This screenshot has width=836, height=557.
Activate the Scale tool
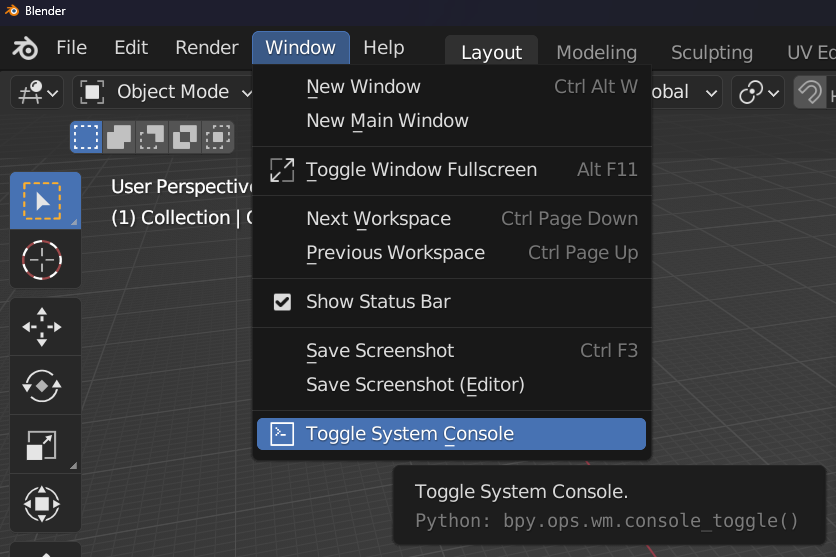pyautogui.click(x=45, y=445)
